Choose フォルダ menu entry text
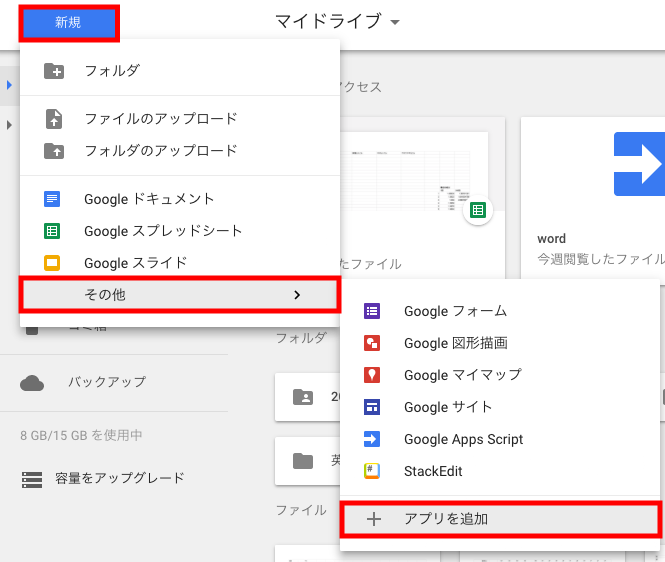 [112, 71]
